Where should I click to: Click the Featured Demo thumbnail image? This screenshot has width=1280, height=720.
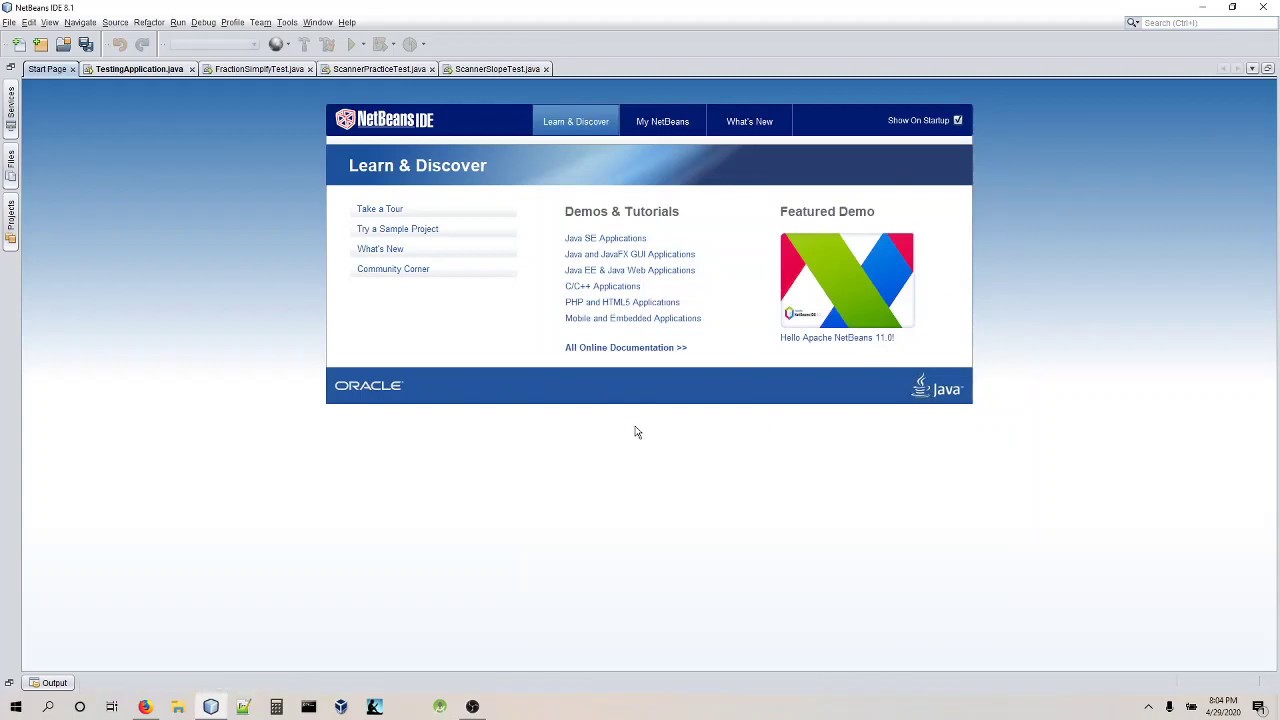point(847,280)
